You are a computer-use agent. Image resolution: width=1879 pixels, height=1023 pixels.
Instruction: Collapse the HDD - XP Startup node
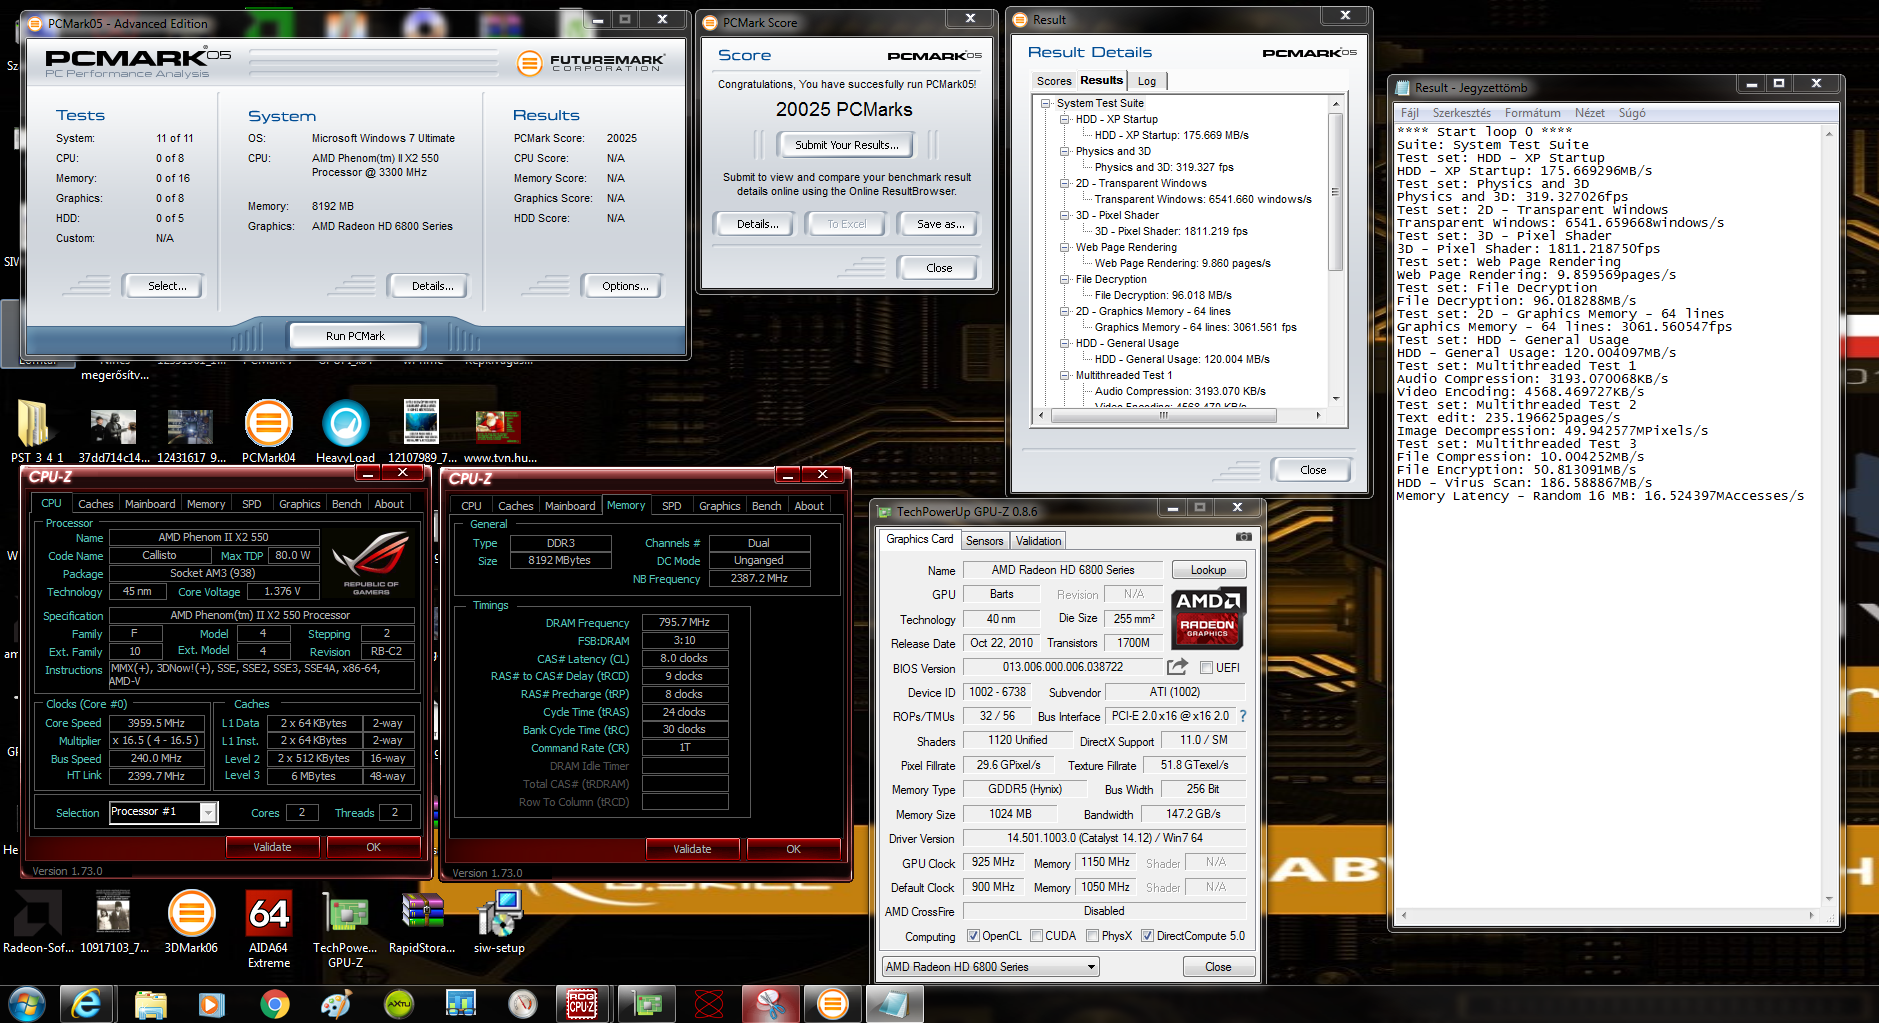coord(1065,119)
